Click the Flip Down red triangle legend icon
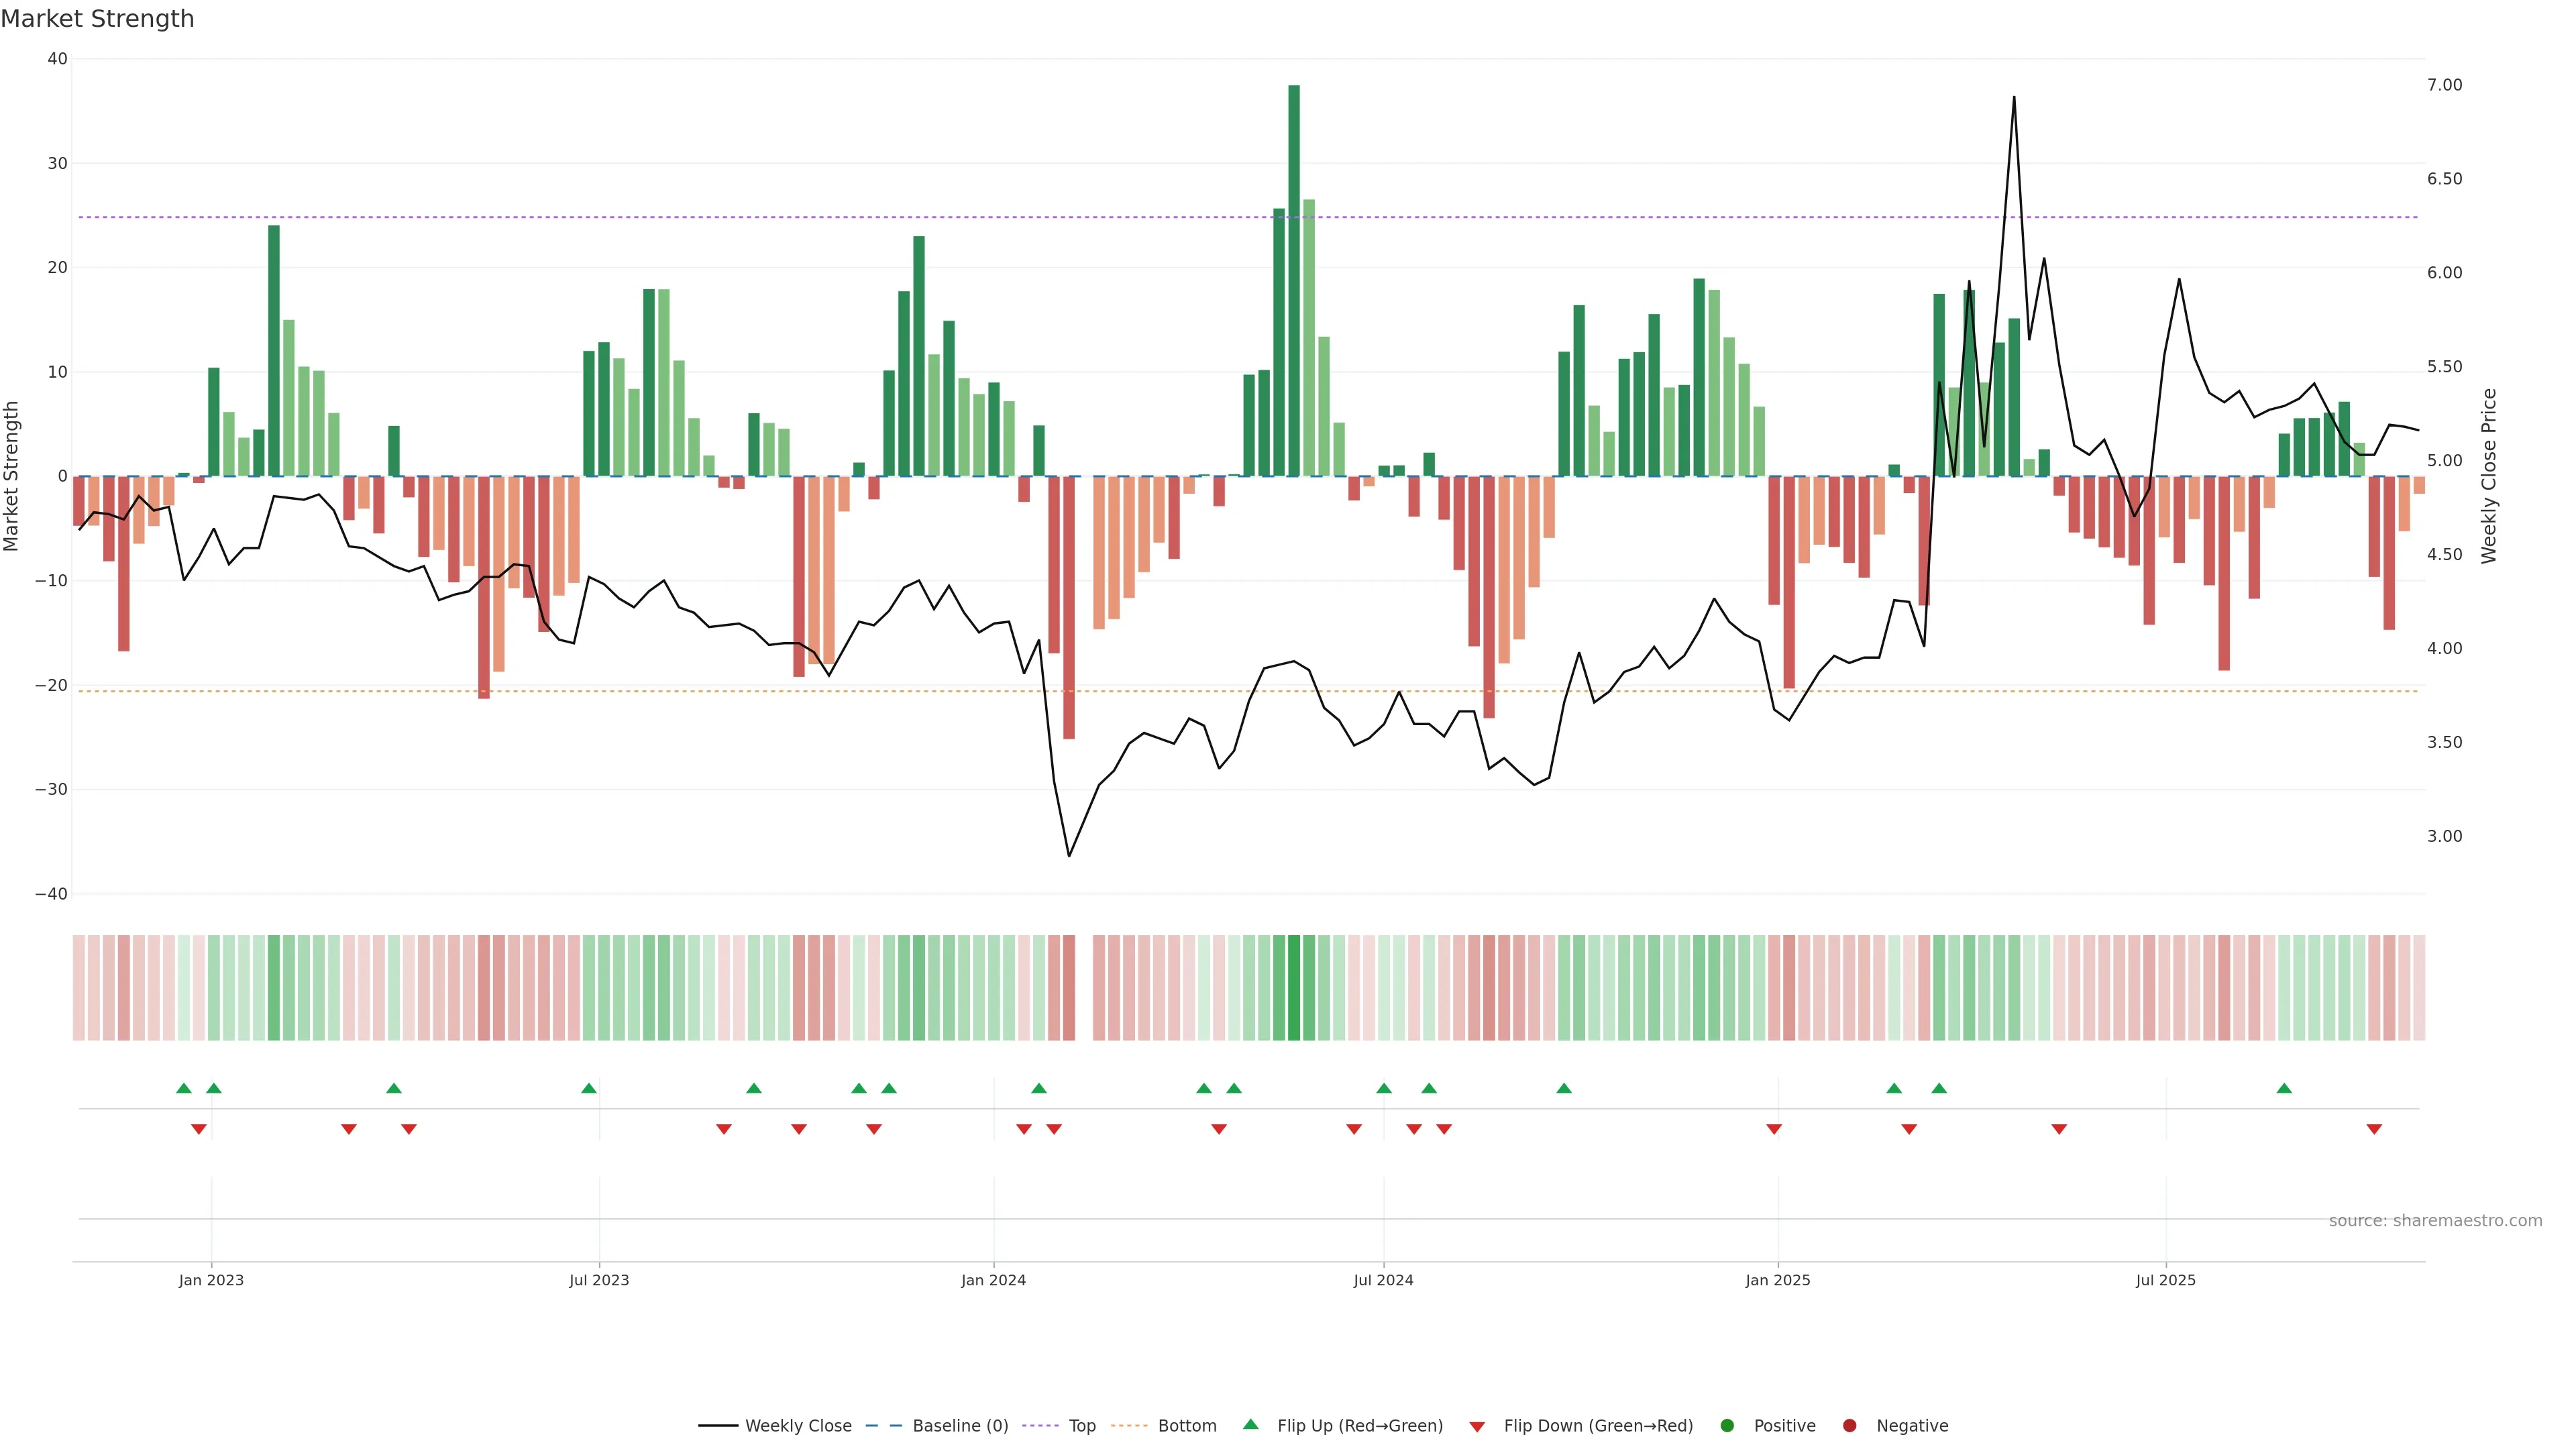 [1477, 1426]
